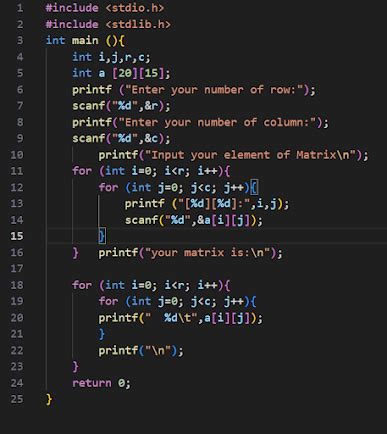
Task: Click the purple closing brace on line 16
Action: click(x=75, y=253)
